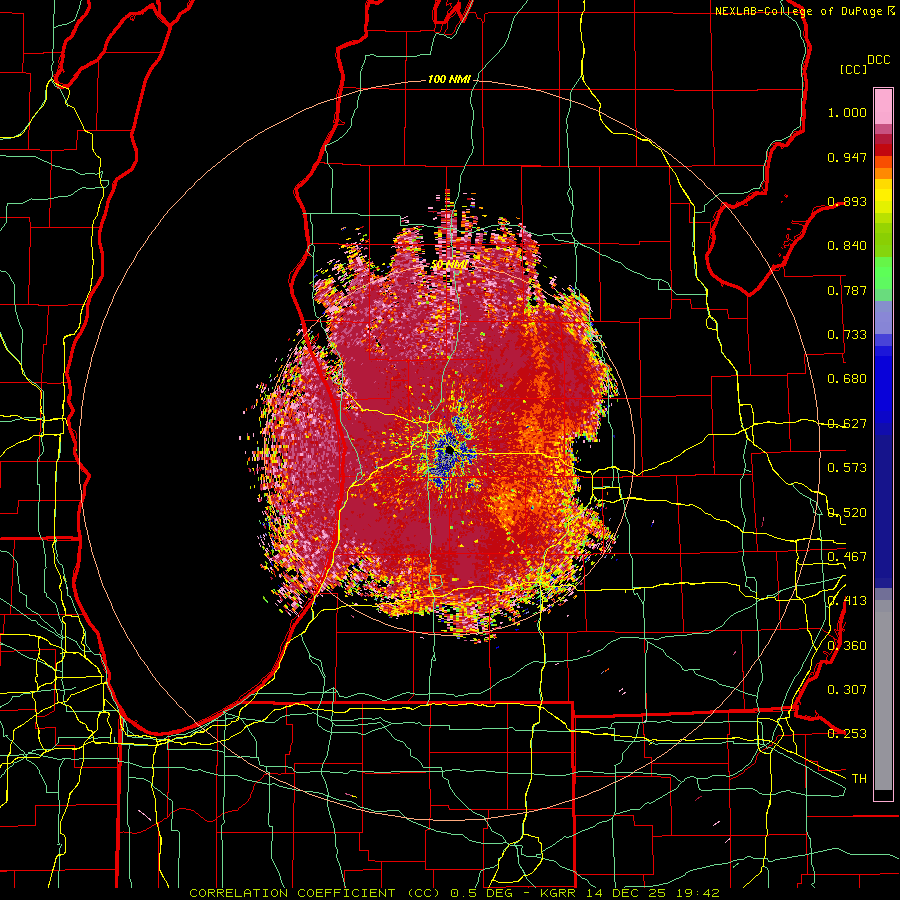Viewport: 900px width, 900px height.
Task: Select the 0.413 legend value
Action: (x=847, y=601)
